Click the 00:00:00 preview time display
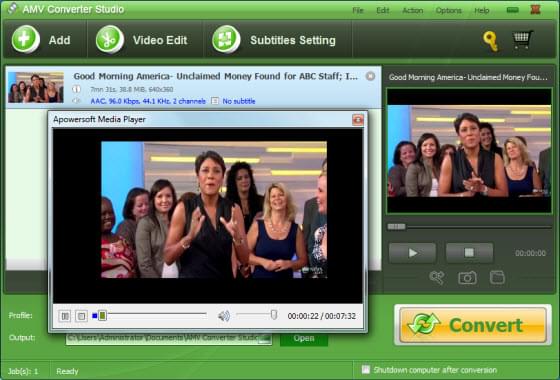This screenshot has width=560, height=380. pyautogui.click(x=530, y=253)
